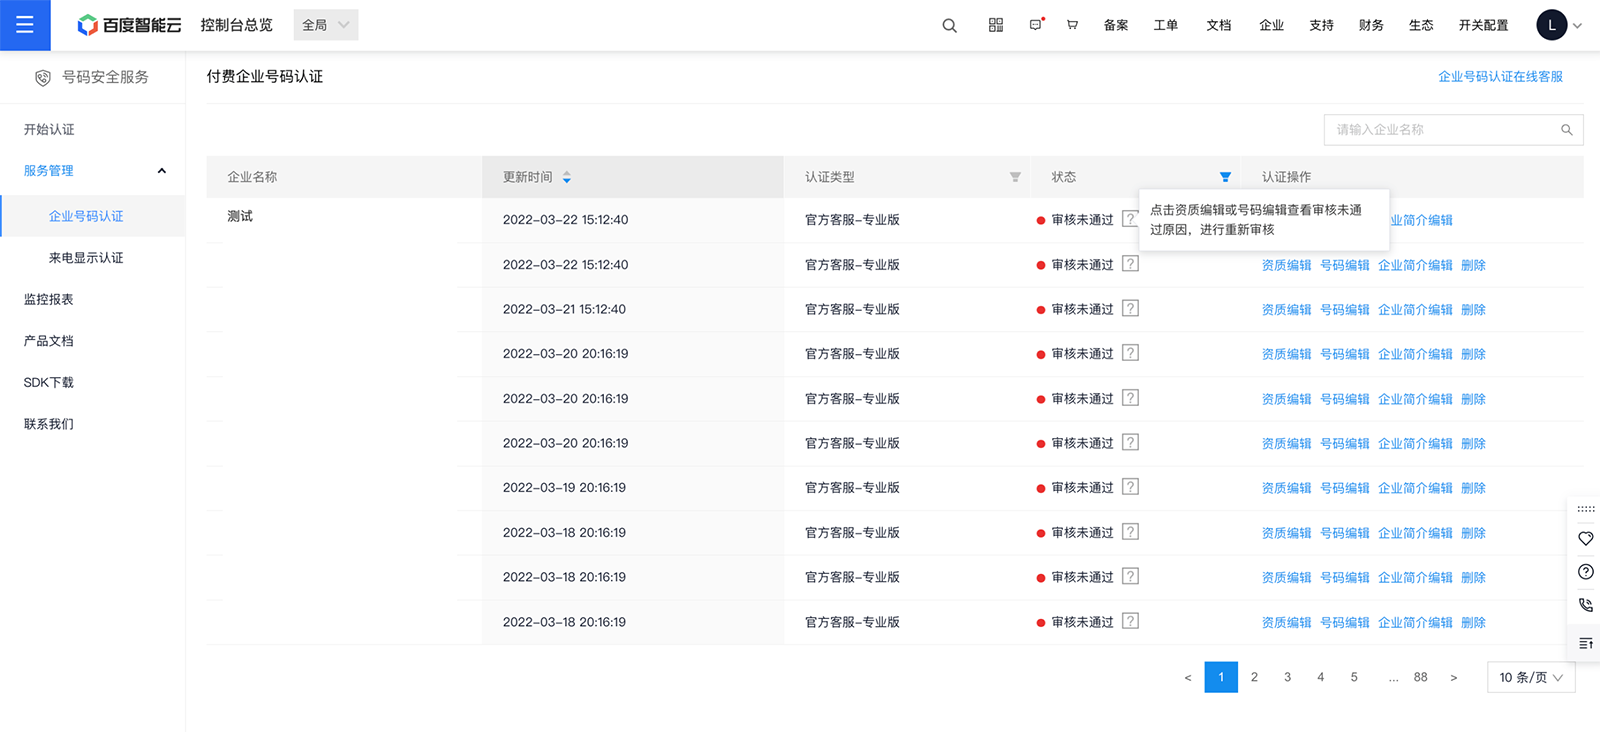Click 删除 in 2022-03-21 15:12:40 row

[x=1473, y=310]
